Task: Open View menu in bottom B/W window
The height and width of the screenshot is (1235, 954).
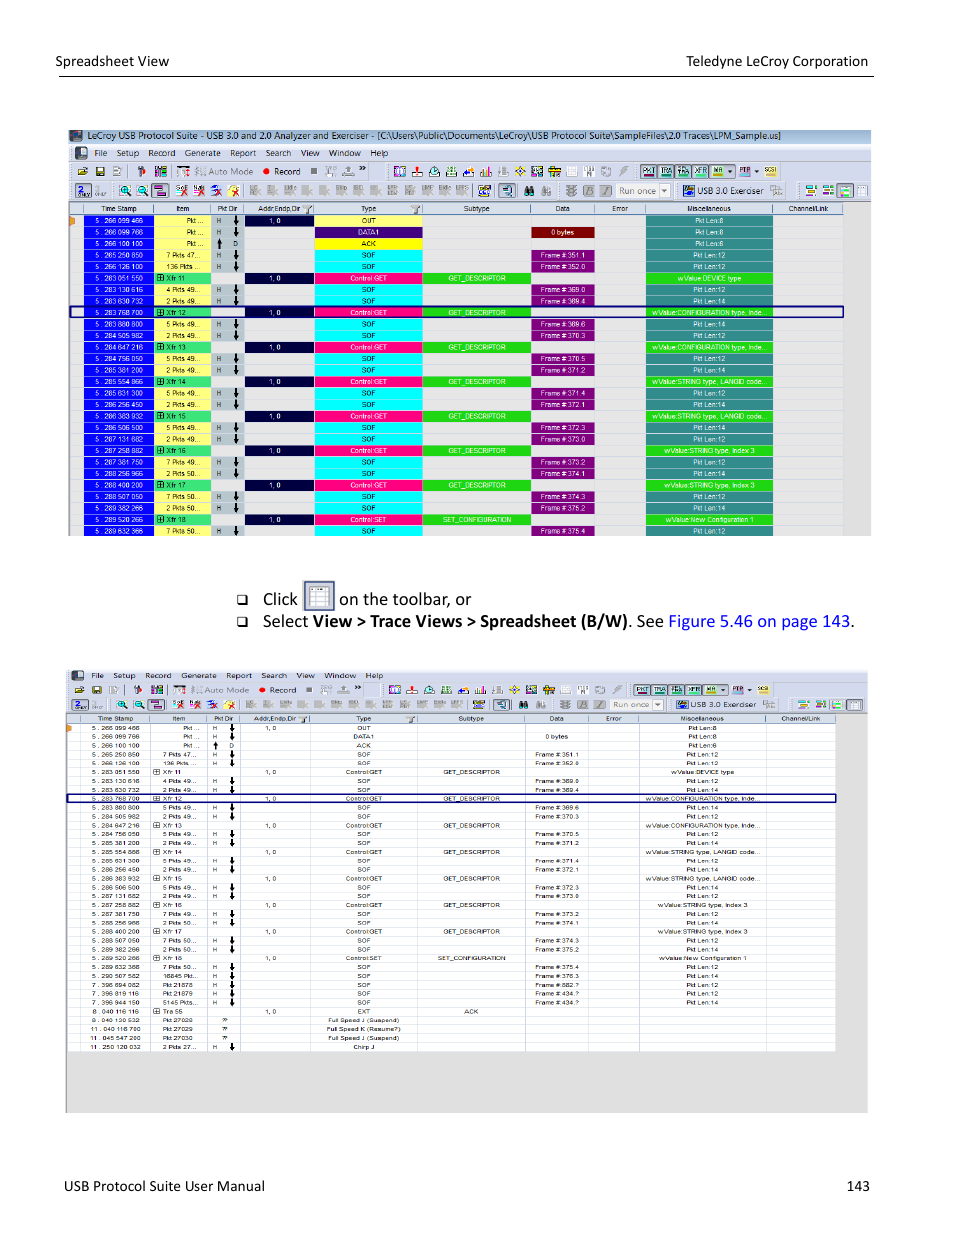Action: (x=305, y=675)
